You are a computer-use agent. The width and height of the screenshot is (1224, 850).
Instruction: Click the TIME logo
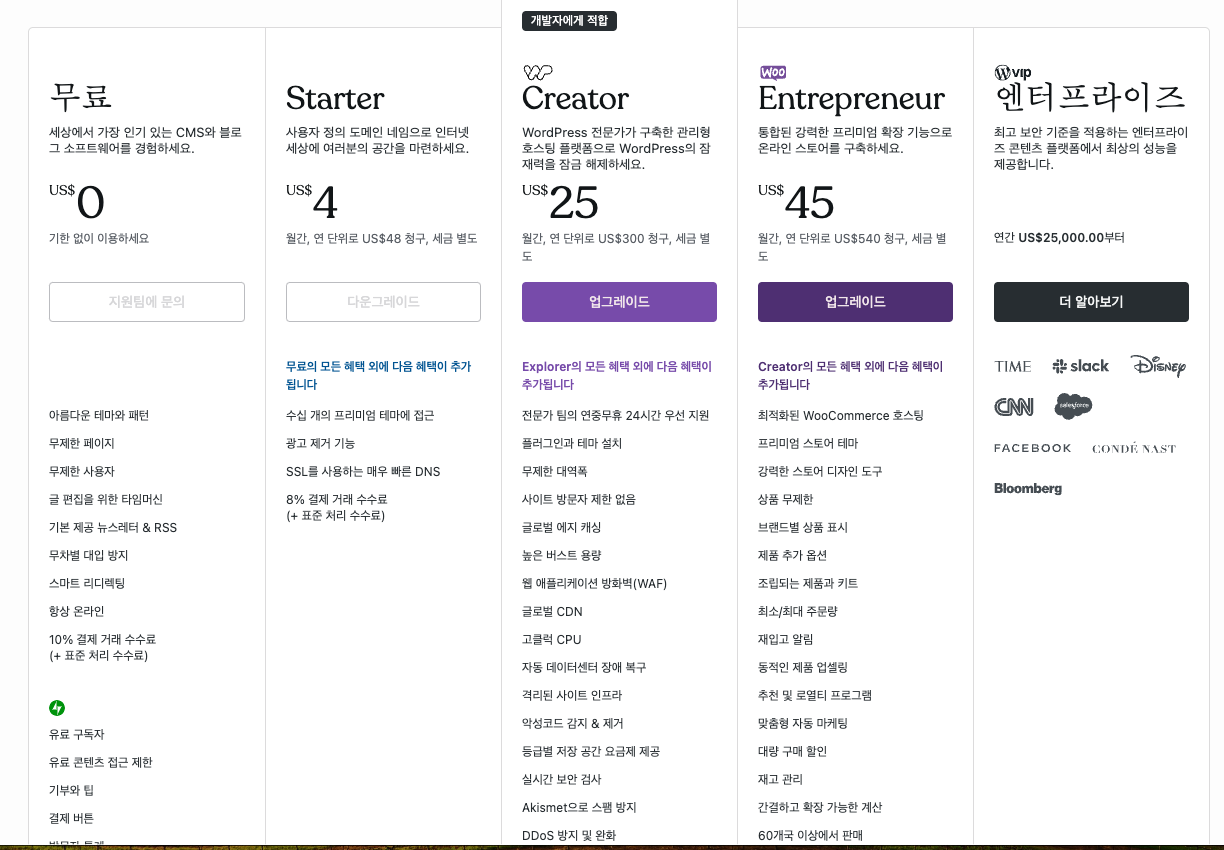1012,367
